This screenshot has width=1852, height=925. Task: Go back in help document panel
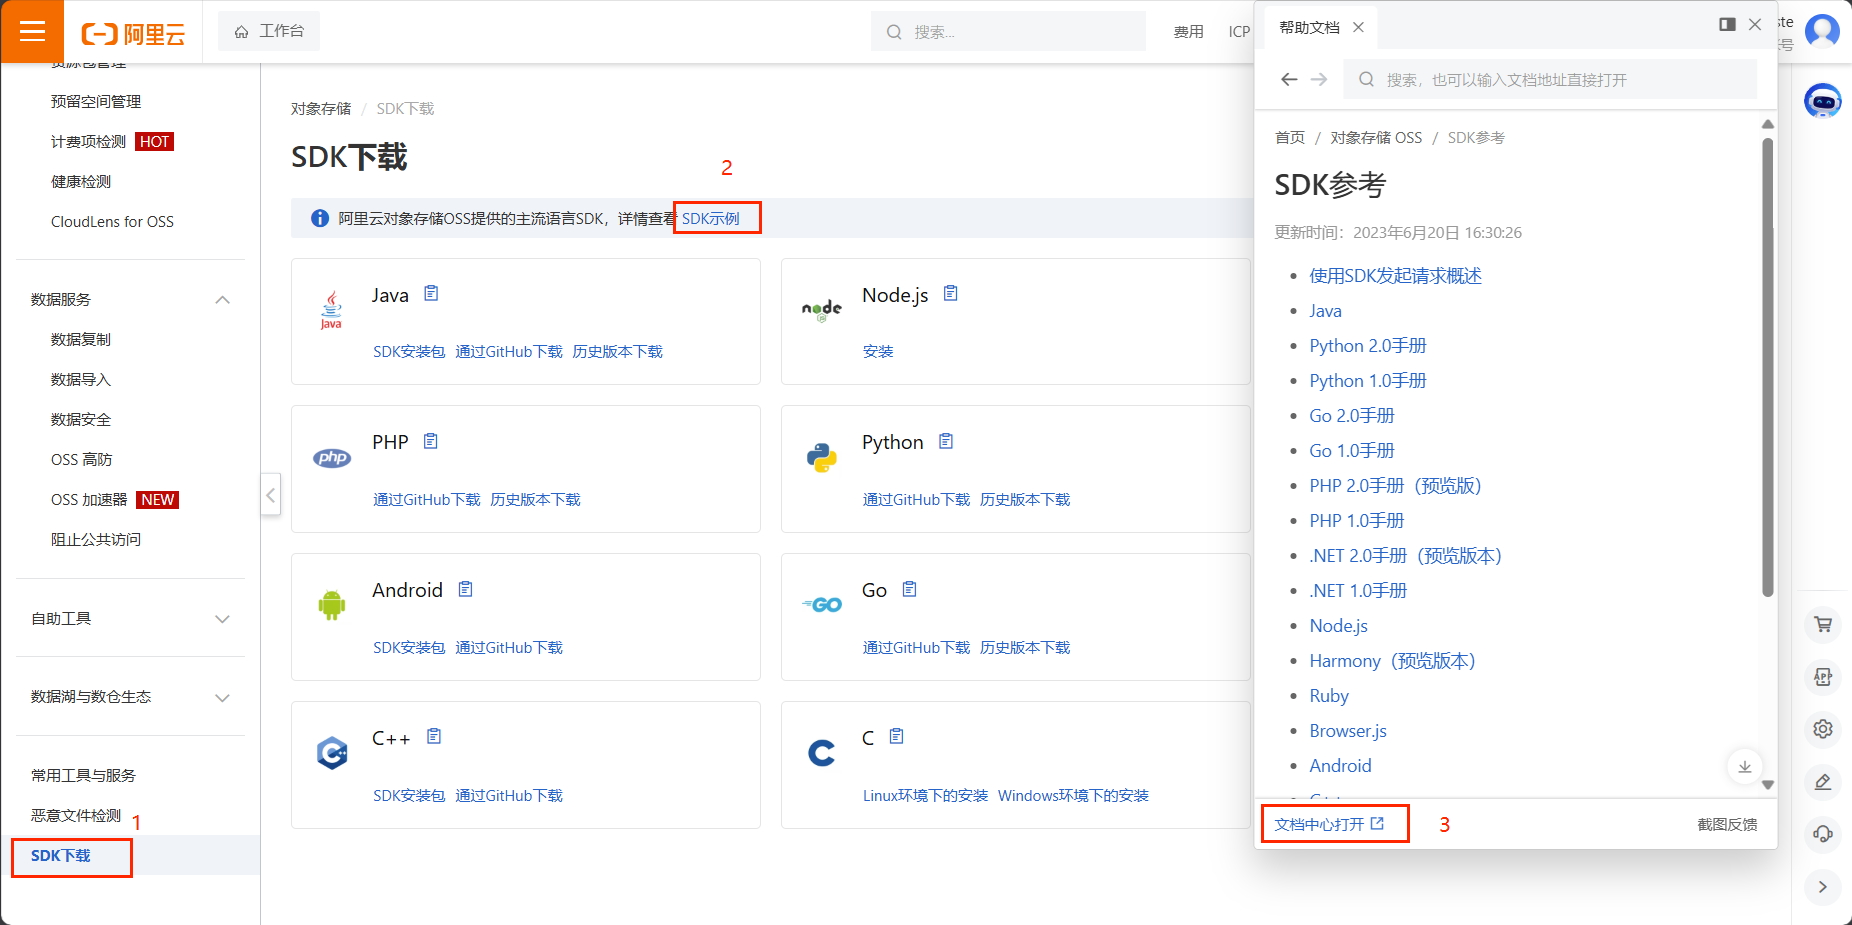1289,79
